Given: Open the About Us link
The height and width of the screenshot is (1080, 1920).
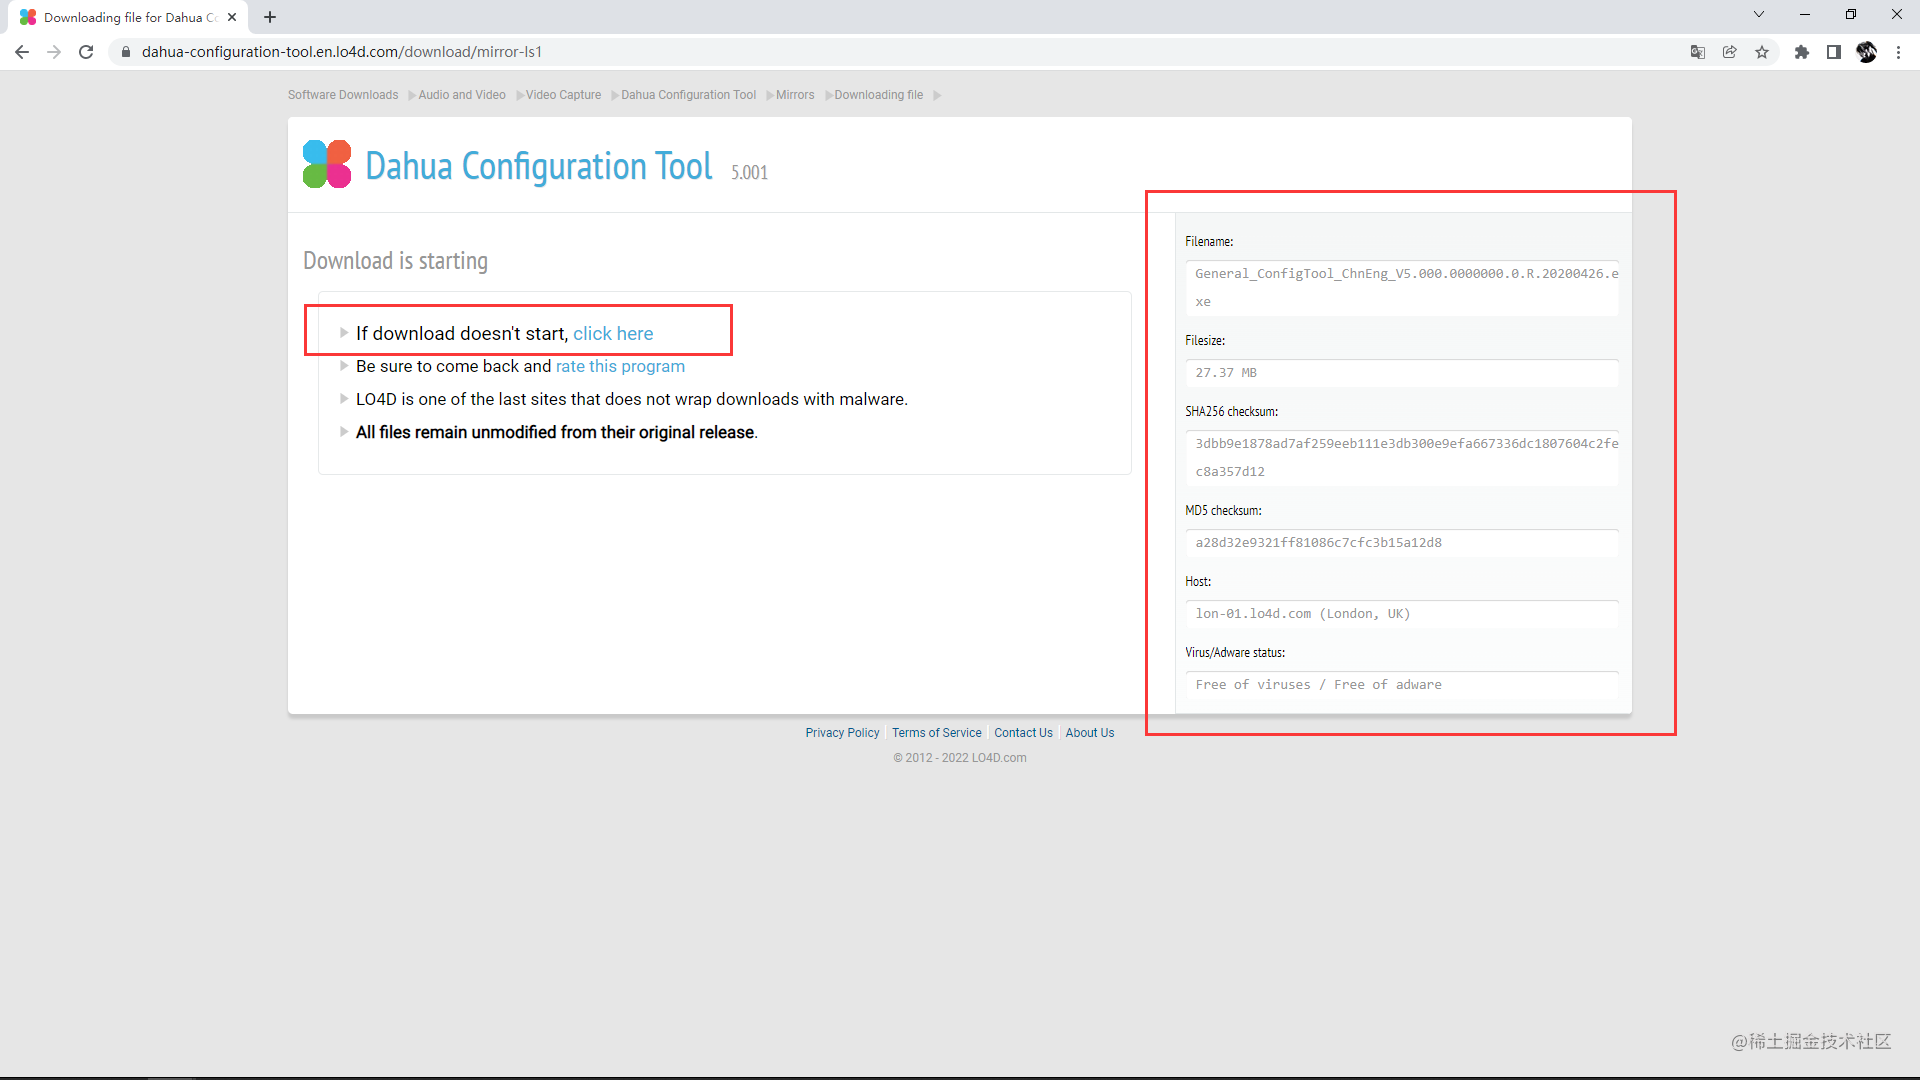Looking at the screenshot, I should click(1090, 733).
